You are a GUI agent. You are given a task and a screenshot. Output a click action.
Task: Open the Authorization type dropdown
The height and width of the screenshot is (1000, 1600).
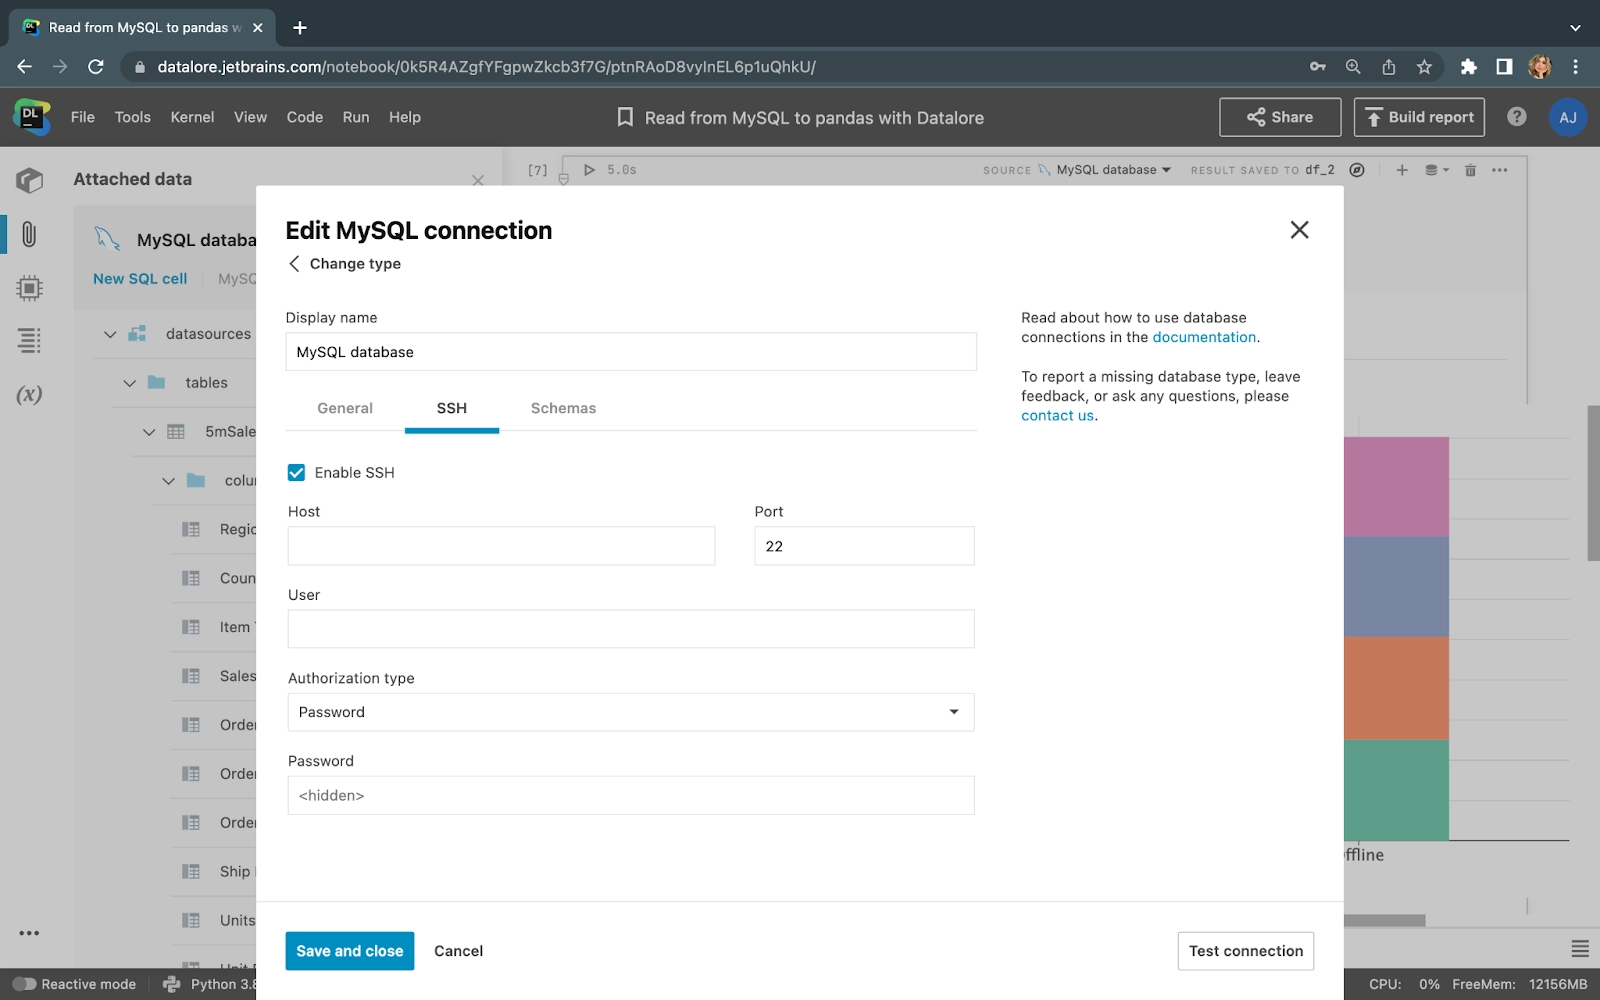pos(631,712)
